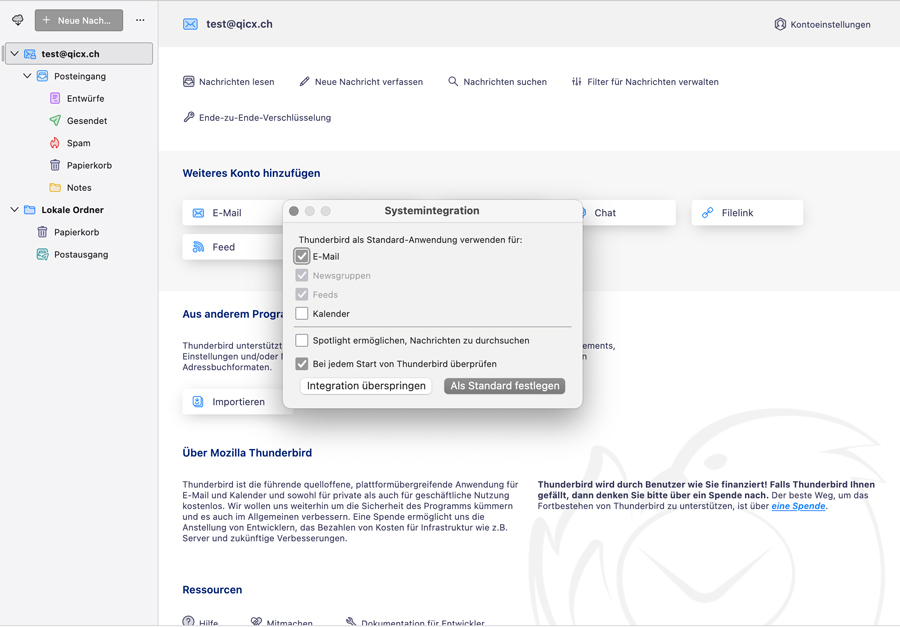Screen dimensions: 900x627
Task: Uncheck the E-Mail default application checkbox
Action: [302, 257]
